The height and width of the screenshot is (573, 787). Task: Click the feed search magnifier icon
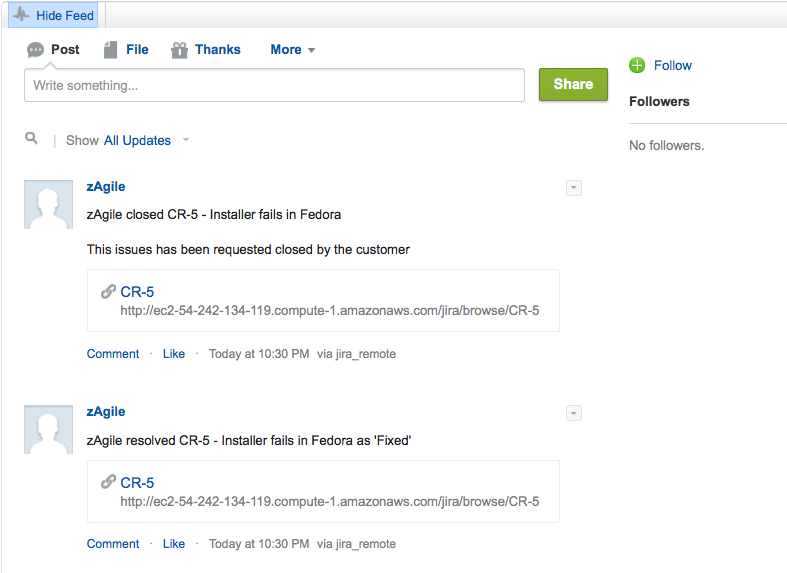pyautogui.click(x=32, y=139)
